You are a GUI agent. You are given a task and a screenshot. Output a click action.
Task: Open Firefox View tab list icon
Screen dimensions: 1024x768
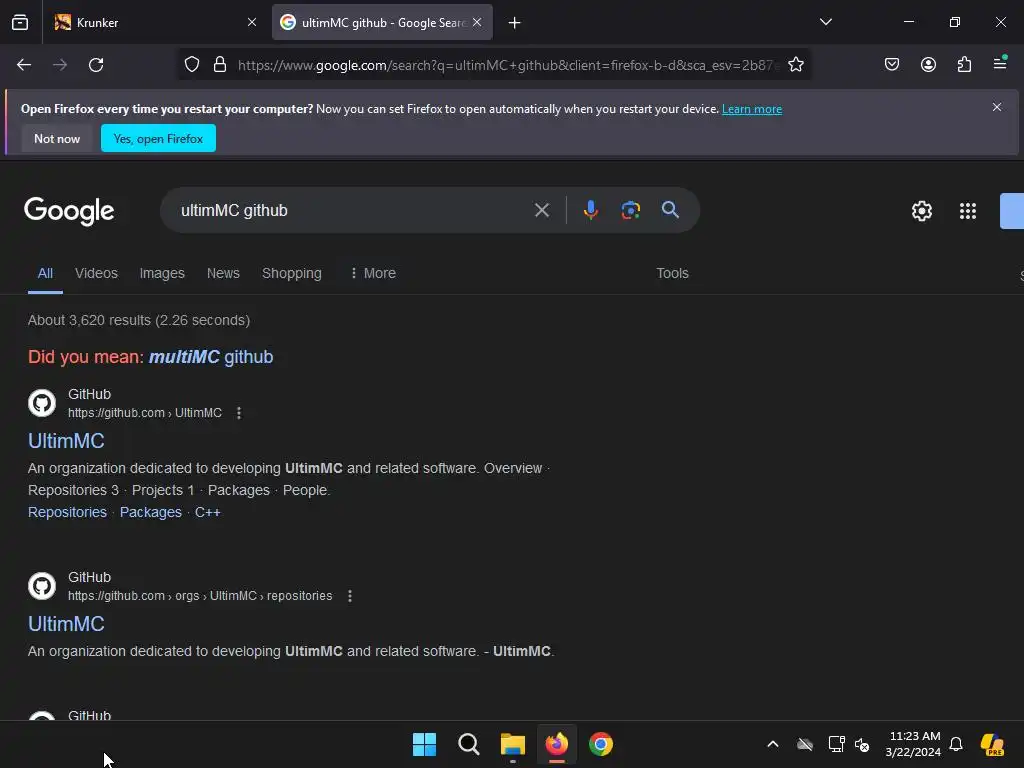tap(20, 22)
